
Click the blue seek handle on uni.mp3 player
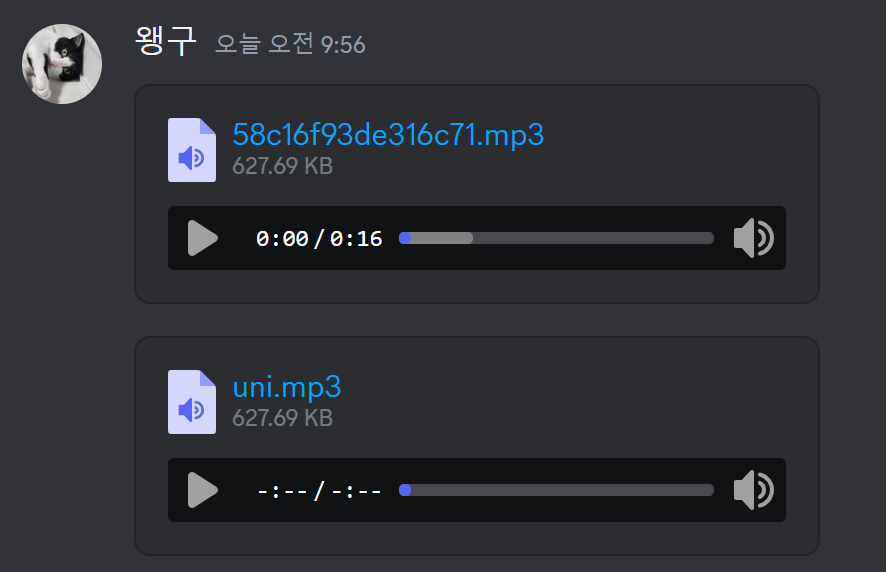pos(405,490)
